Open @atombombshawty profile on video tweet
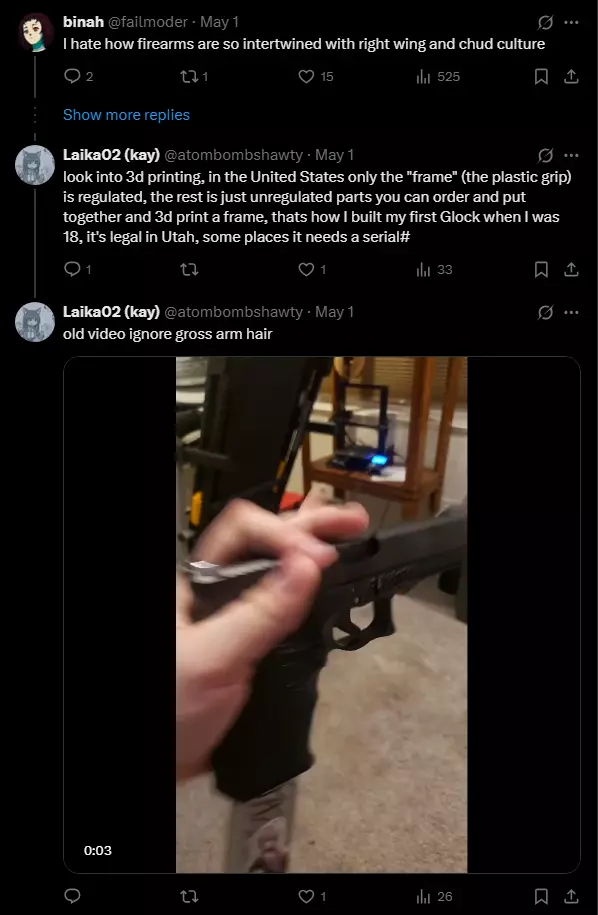 (233, 312)
